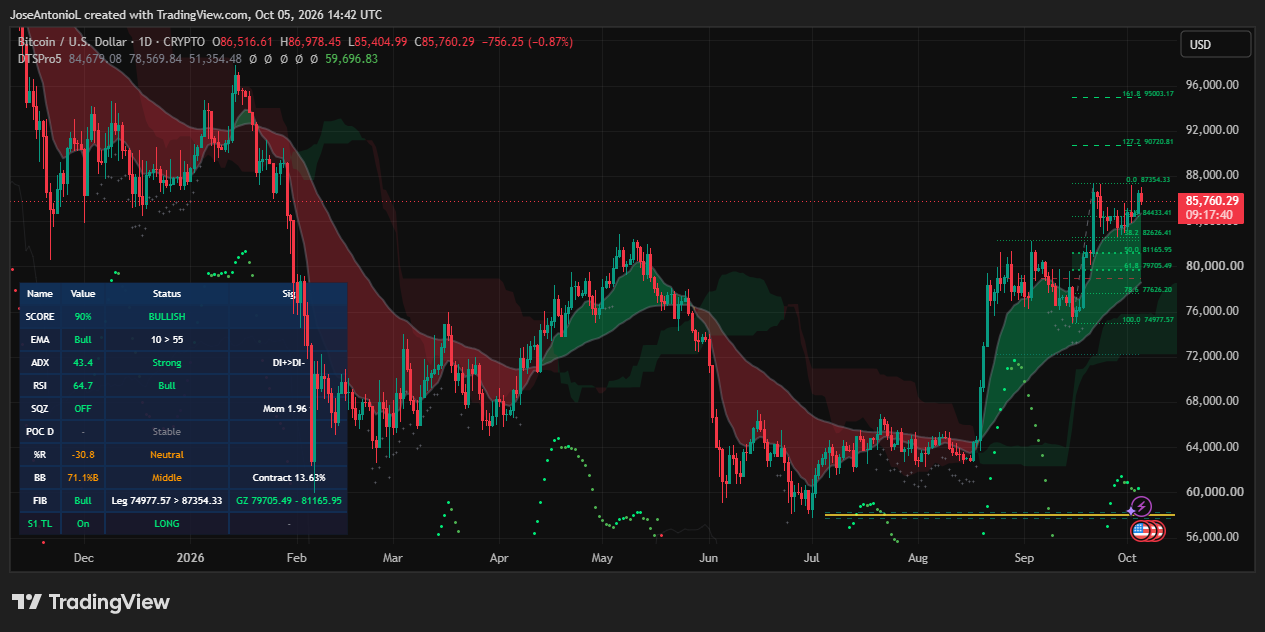The width and height of the screenshot is (1265, 632).
Task: Click the purple sparkle marker near October
Action: 1133,510
